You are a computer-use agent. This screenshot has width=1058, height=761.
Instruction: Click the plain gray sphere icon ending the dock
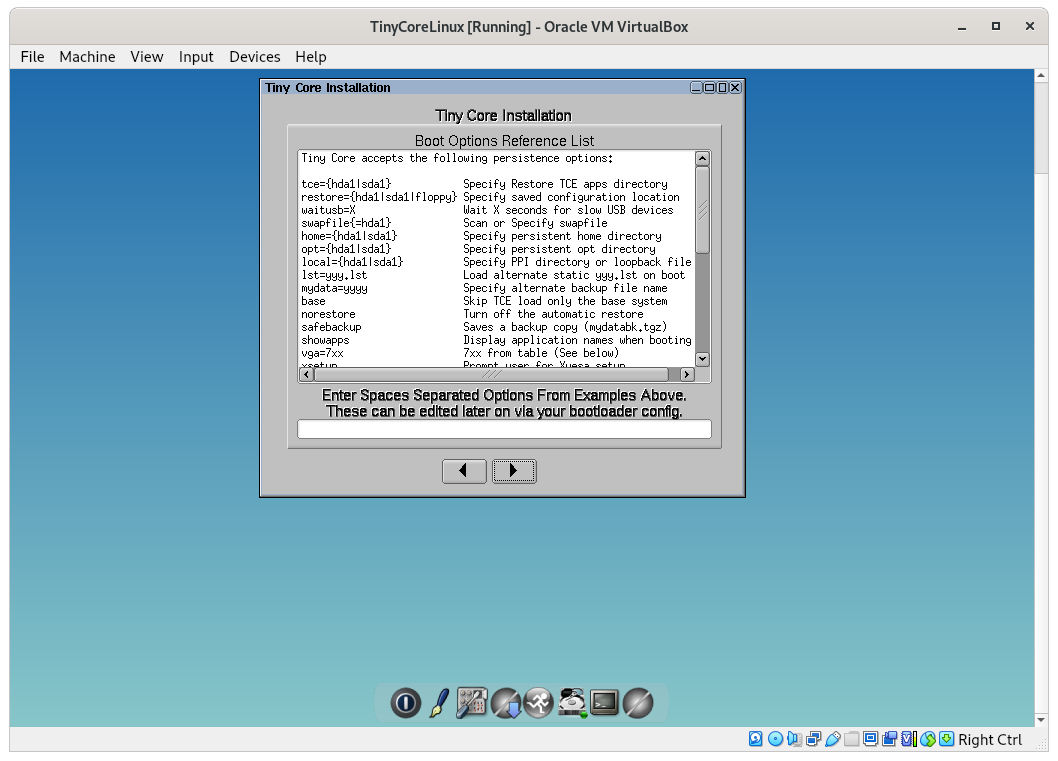638,703
